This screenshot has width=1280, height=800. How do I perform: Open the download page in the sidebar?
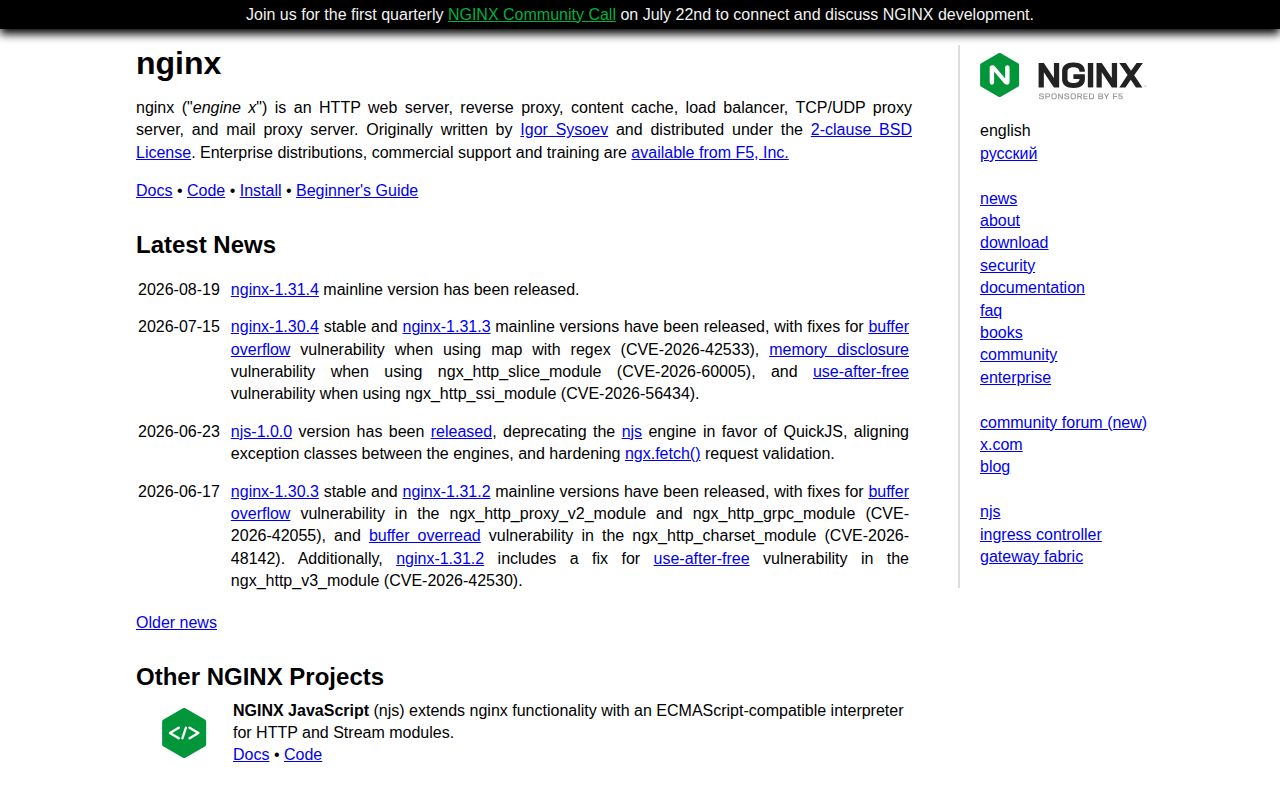(1014, 243)
